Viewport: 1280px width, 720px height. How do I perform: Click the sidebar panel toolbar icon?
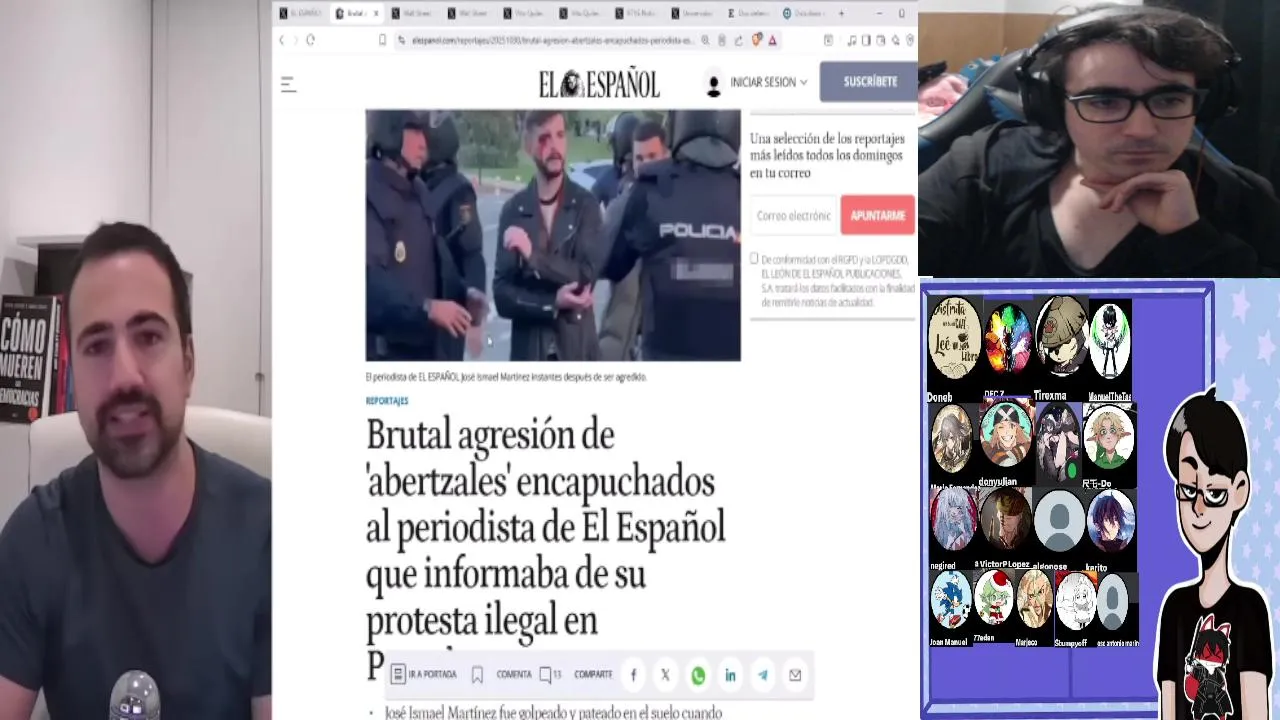pos(866,40)
